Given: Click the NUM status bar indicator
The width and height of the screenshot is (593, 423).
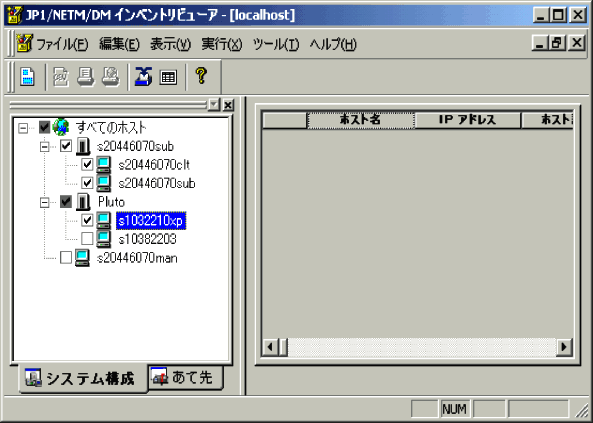Looking at the screenshot, I should click(455, 409).
